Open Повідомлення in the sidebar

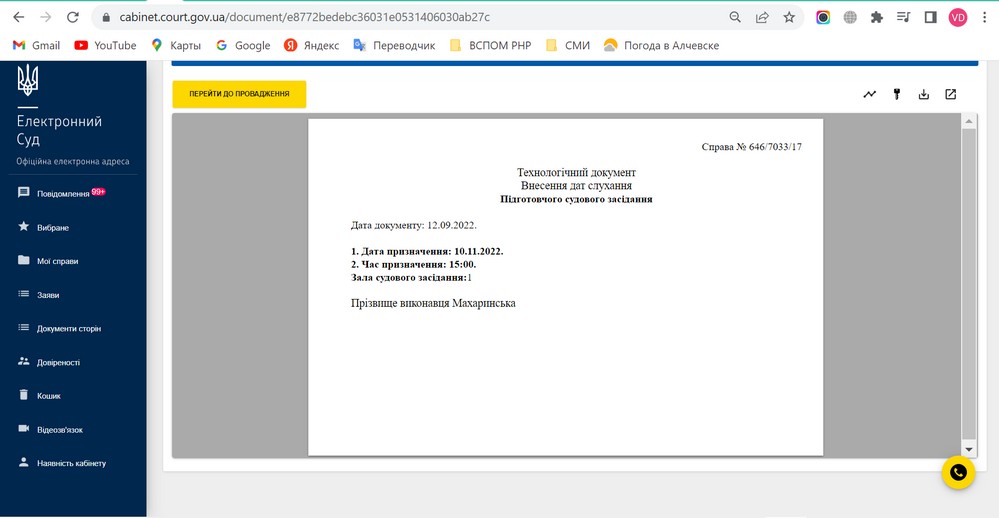63,194
